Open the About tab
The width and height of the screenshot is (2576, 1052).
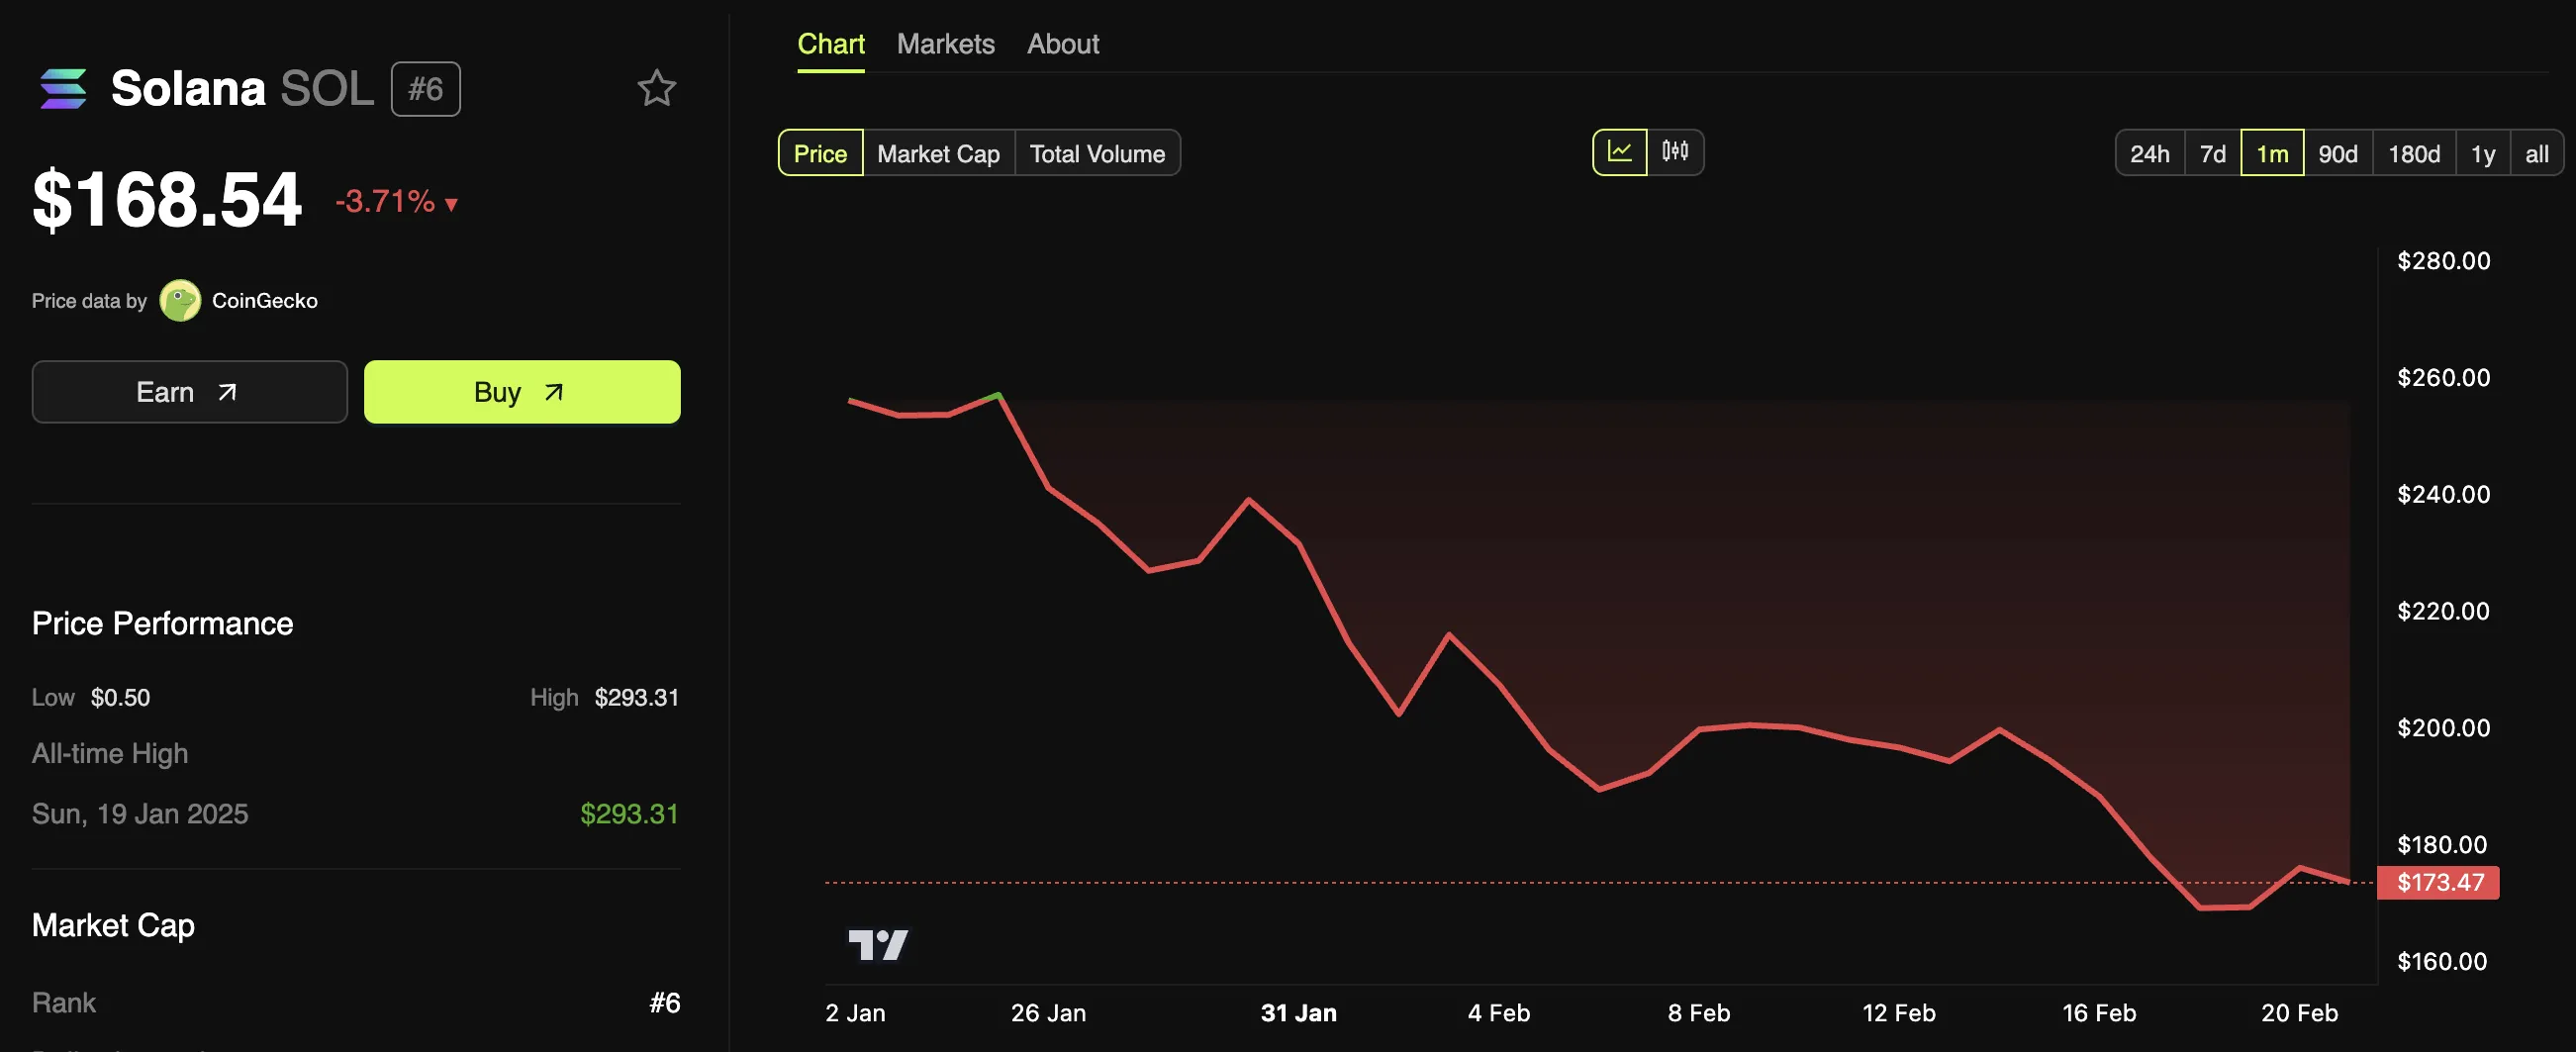[x=1062, y=44]
